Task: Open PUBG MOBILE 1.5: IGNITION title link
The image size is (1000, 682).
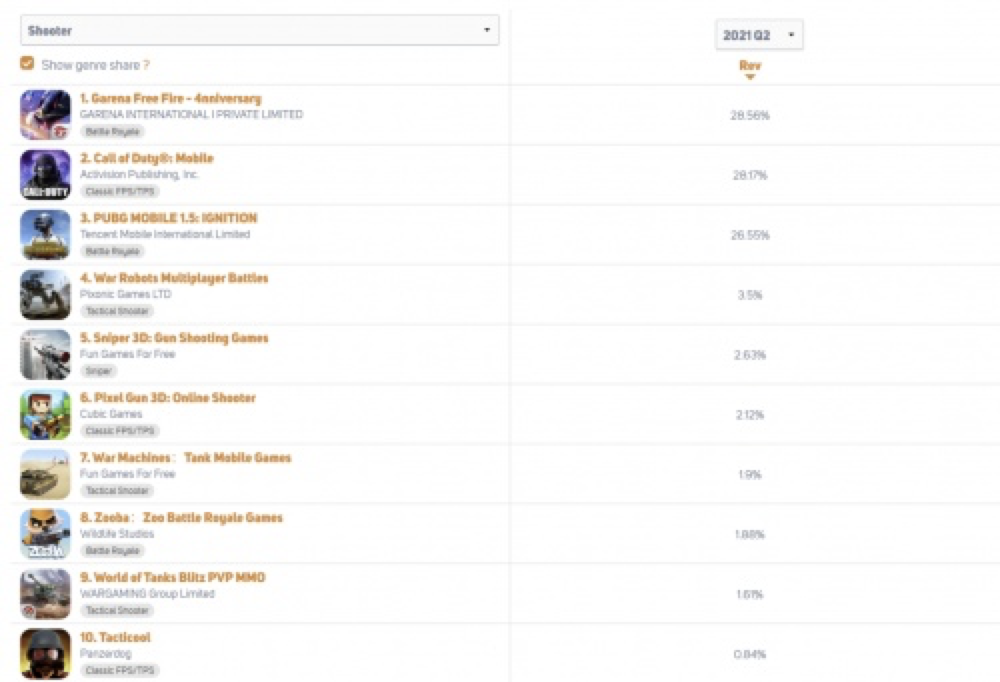Action: [168, 218]
